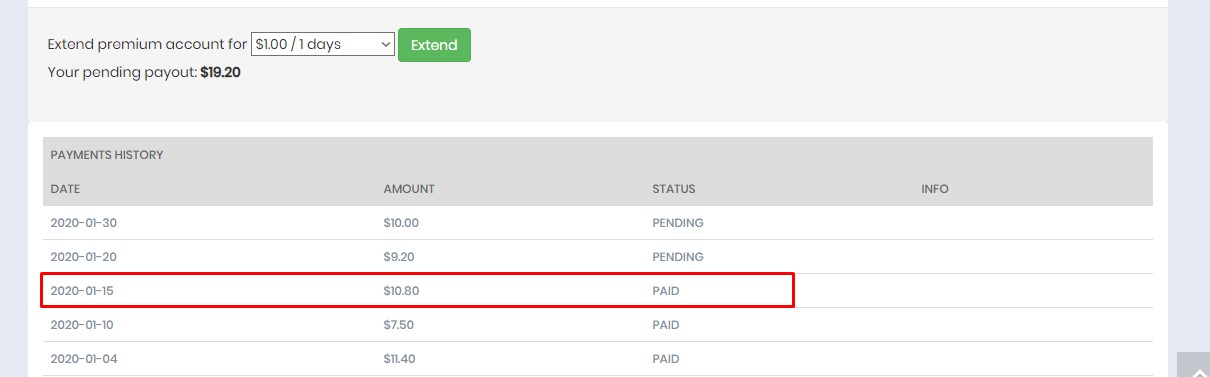Select the 2020-01-10 payment date
Viewport: 1210px width, 377px height.
[x=82, y=325]
